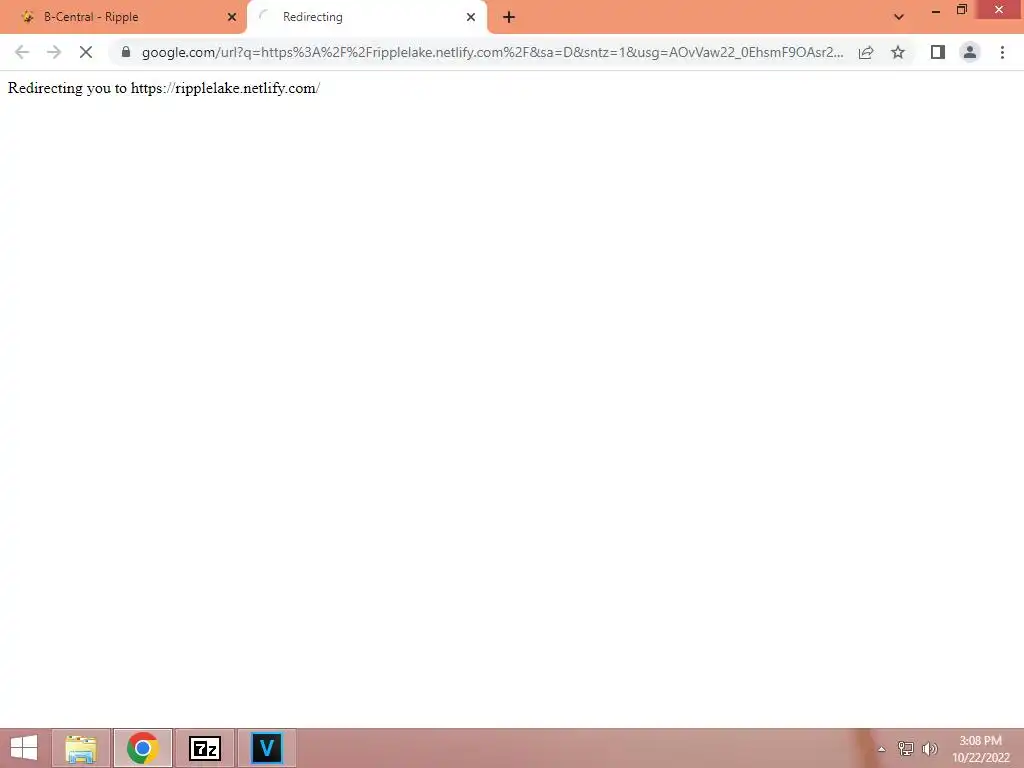Share this page icon
Viewport: 1024px width, 768px height.
(x=866, y=52)
